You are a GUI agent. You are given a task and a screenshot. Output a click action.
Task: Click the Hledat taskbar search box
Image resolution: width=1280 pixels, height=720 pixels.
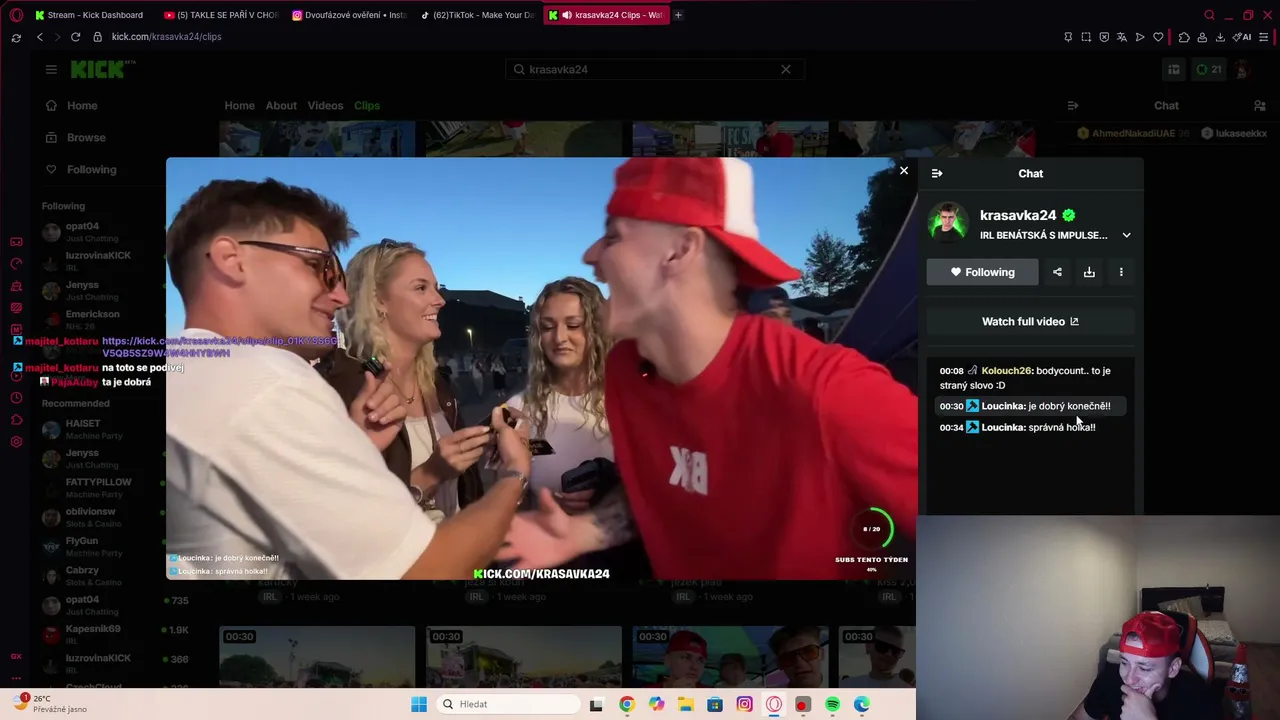pyautogui.click(x=507, y=704)
